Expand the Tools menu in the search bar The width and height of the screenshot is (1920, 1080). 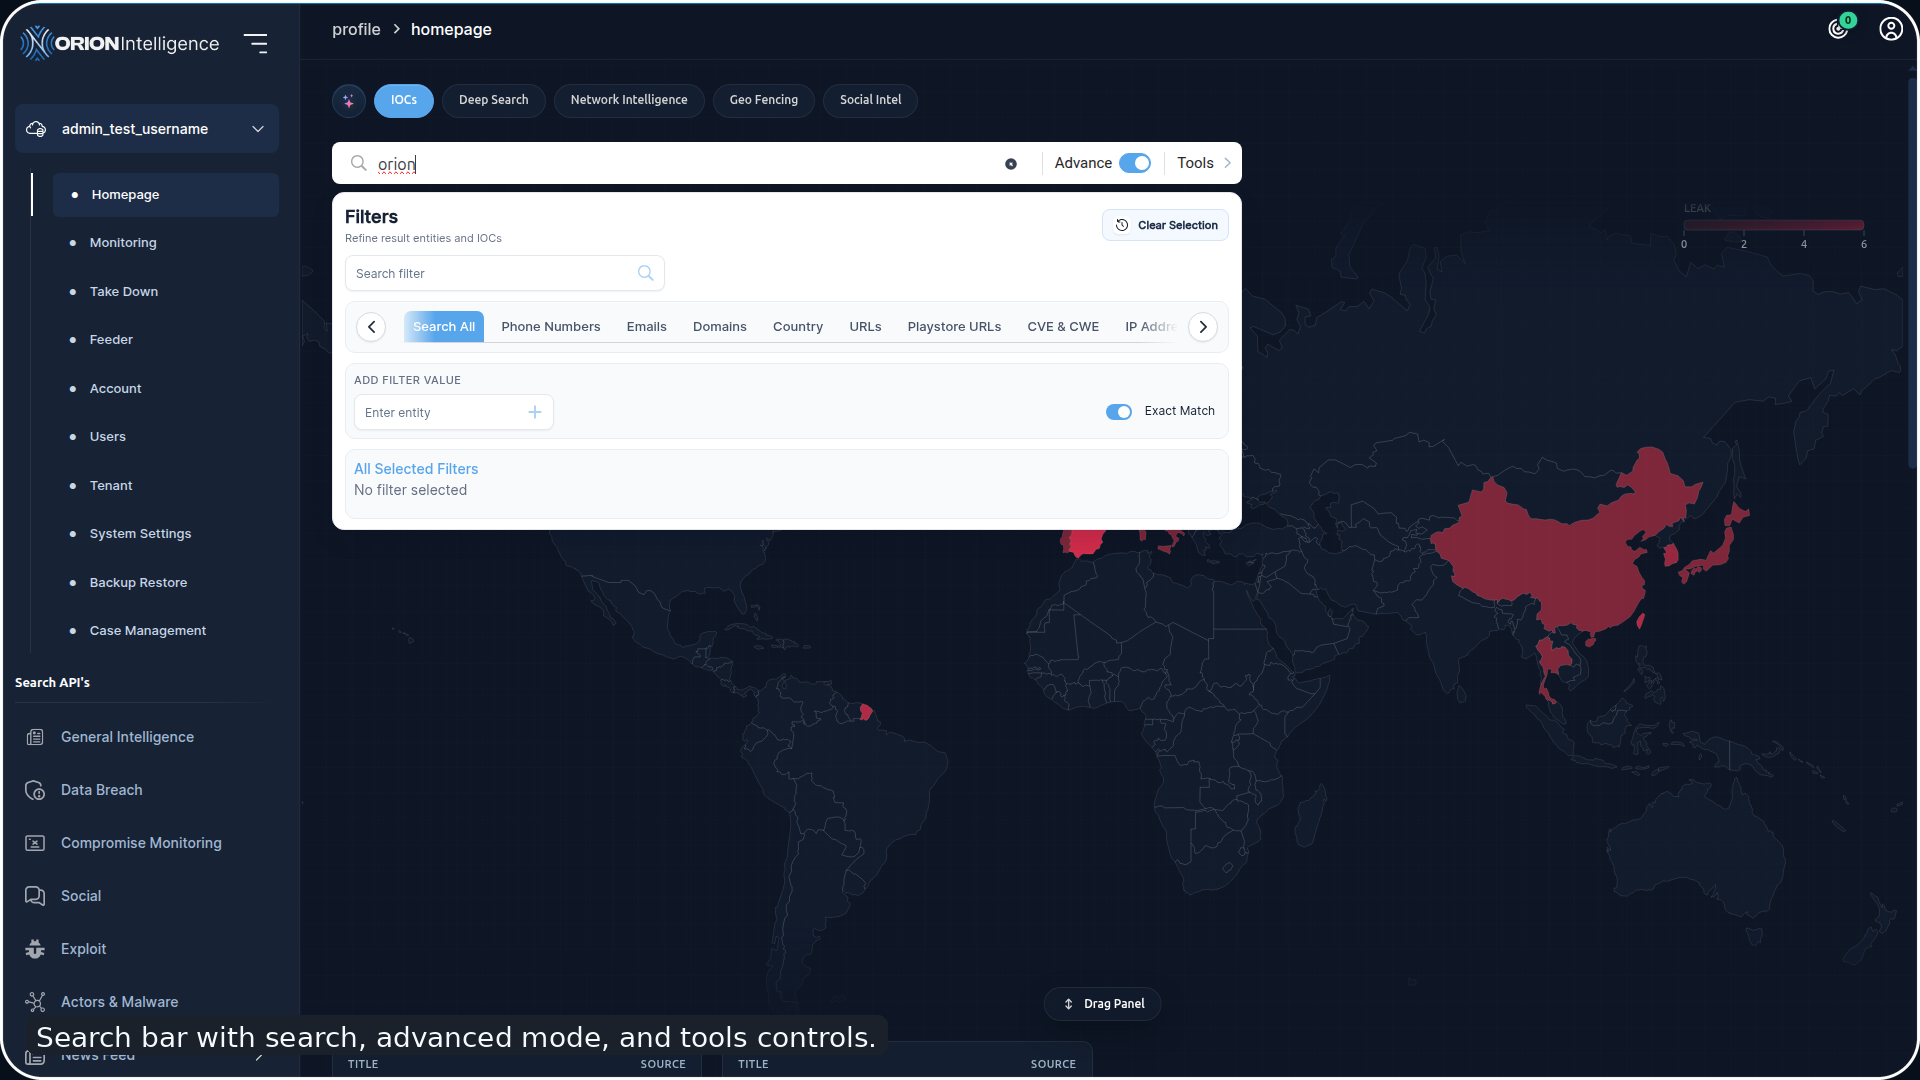coord(1203,163)
